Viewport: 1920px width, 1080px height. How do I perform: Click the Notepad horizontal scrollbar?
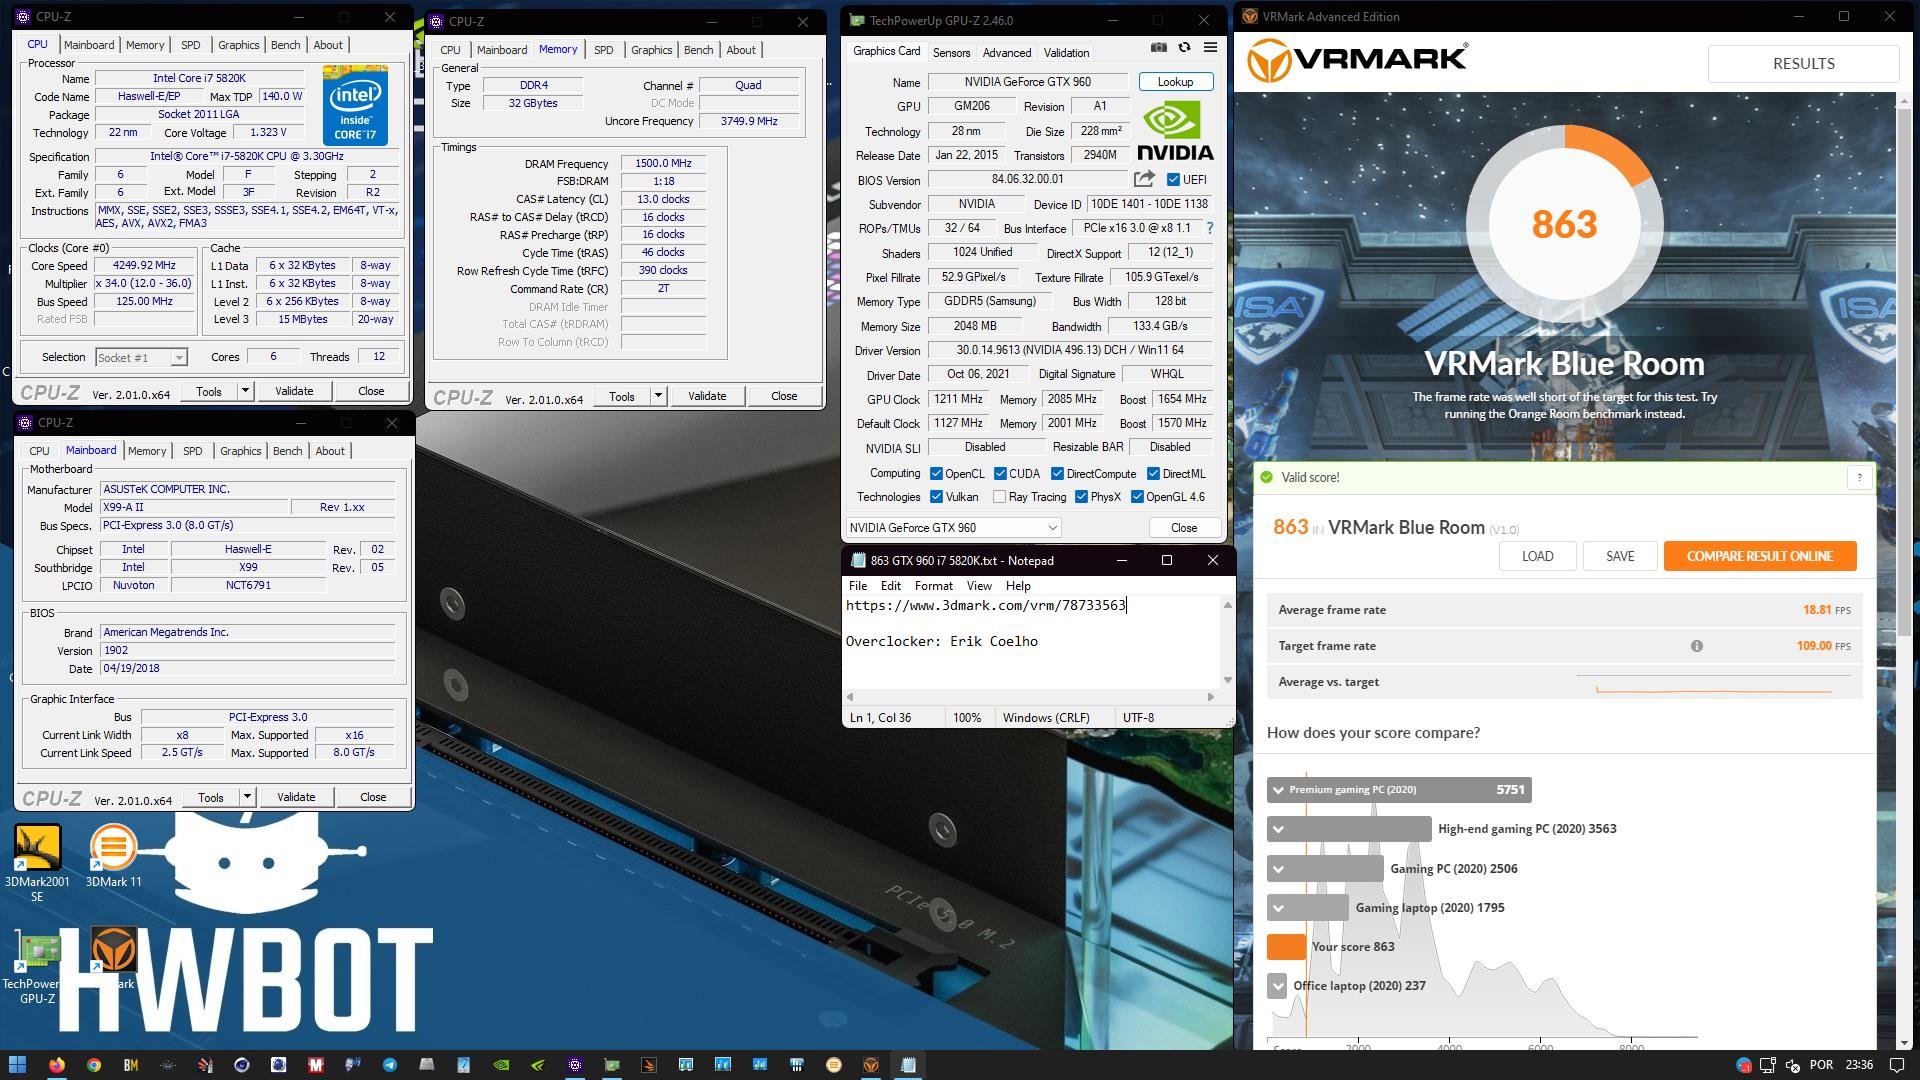click(1030, 697)
